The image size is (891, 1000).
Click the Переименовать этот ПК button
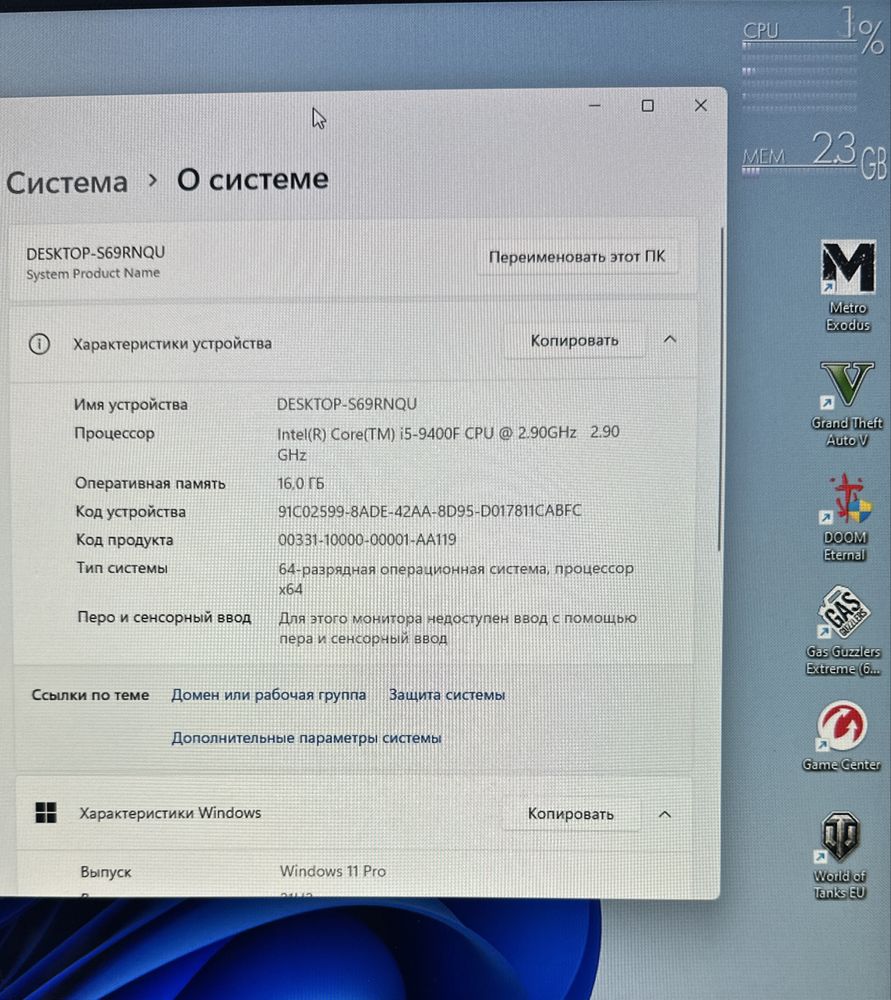(577, 257)
